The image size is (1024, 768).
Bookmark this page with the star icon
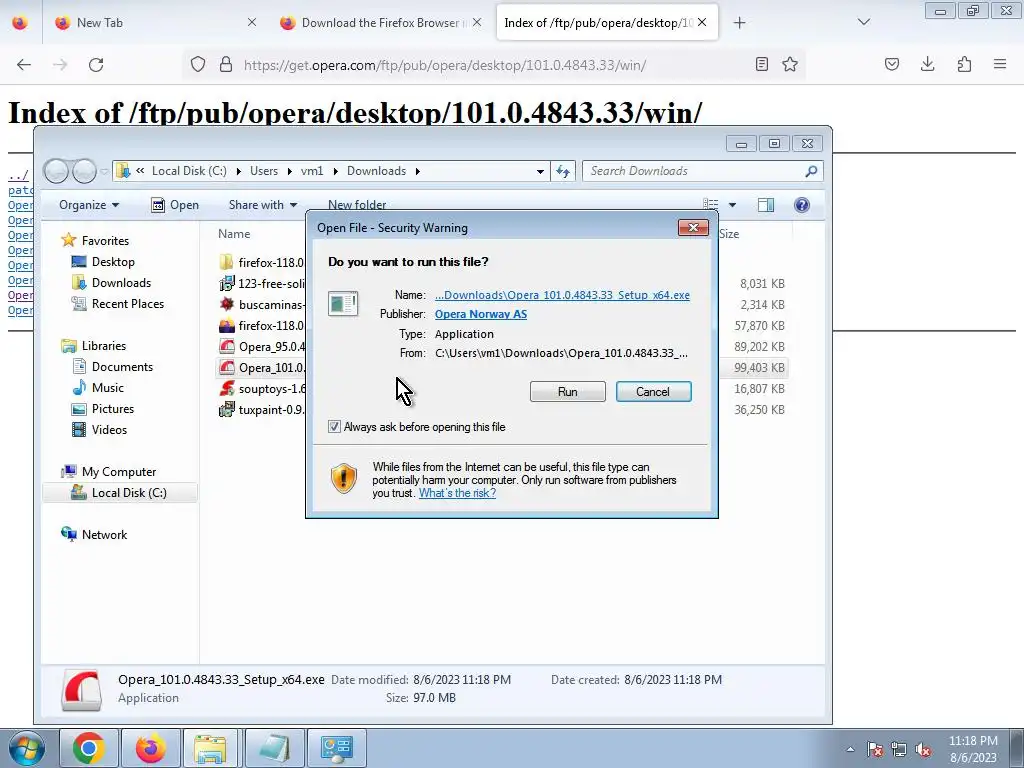[x=790, y=64]
